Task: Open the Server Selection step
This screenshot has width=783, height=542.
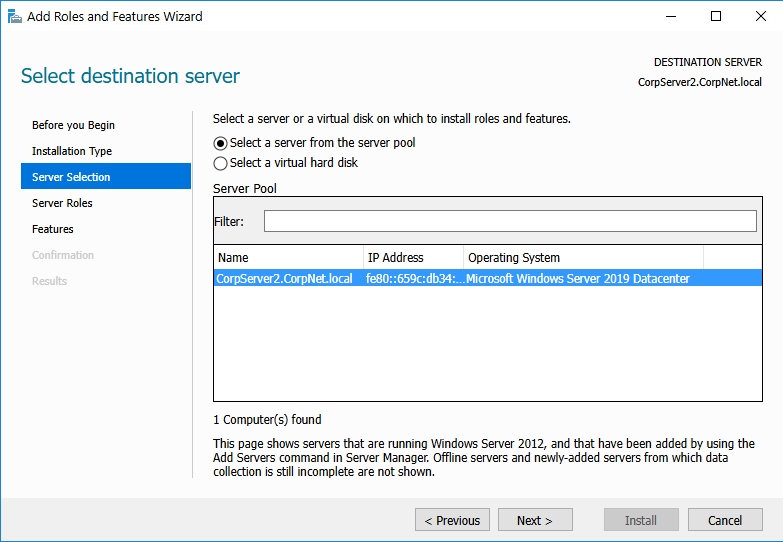Action: tap(71, 177)
